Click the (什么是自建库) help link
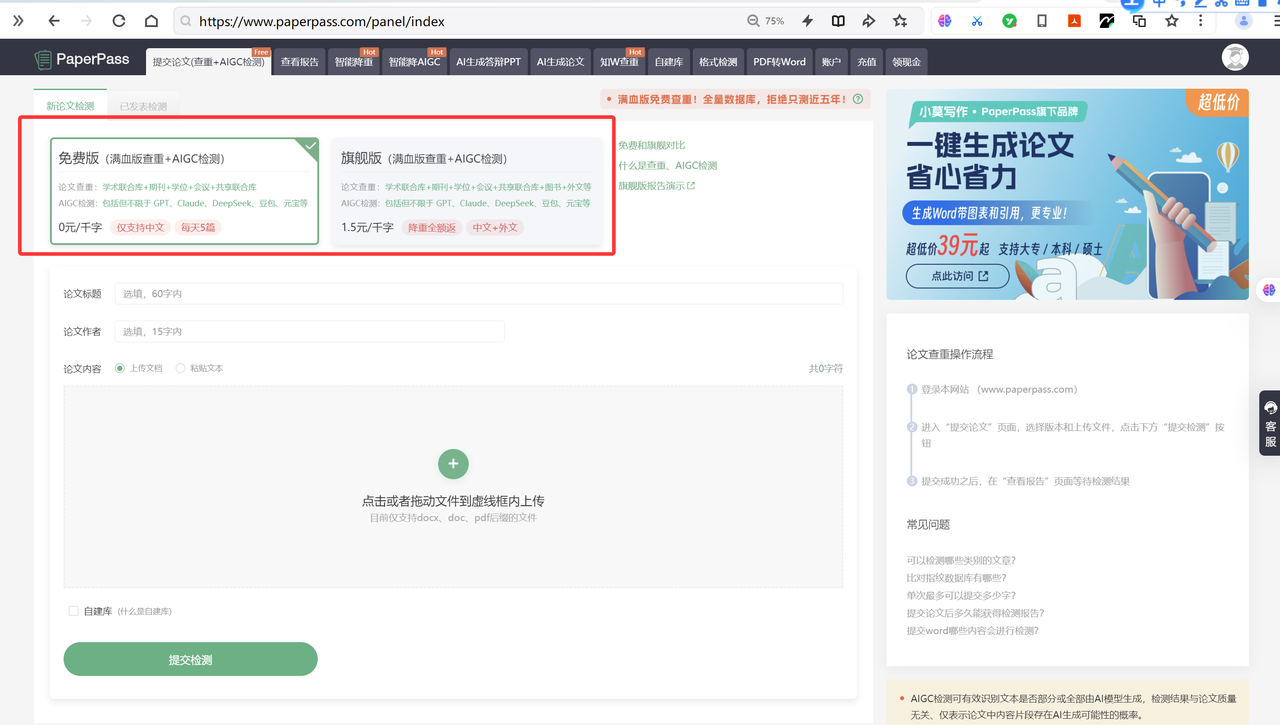This screenshot has height=725, width=1280. (144, 611)
